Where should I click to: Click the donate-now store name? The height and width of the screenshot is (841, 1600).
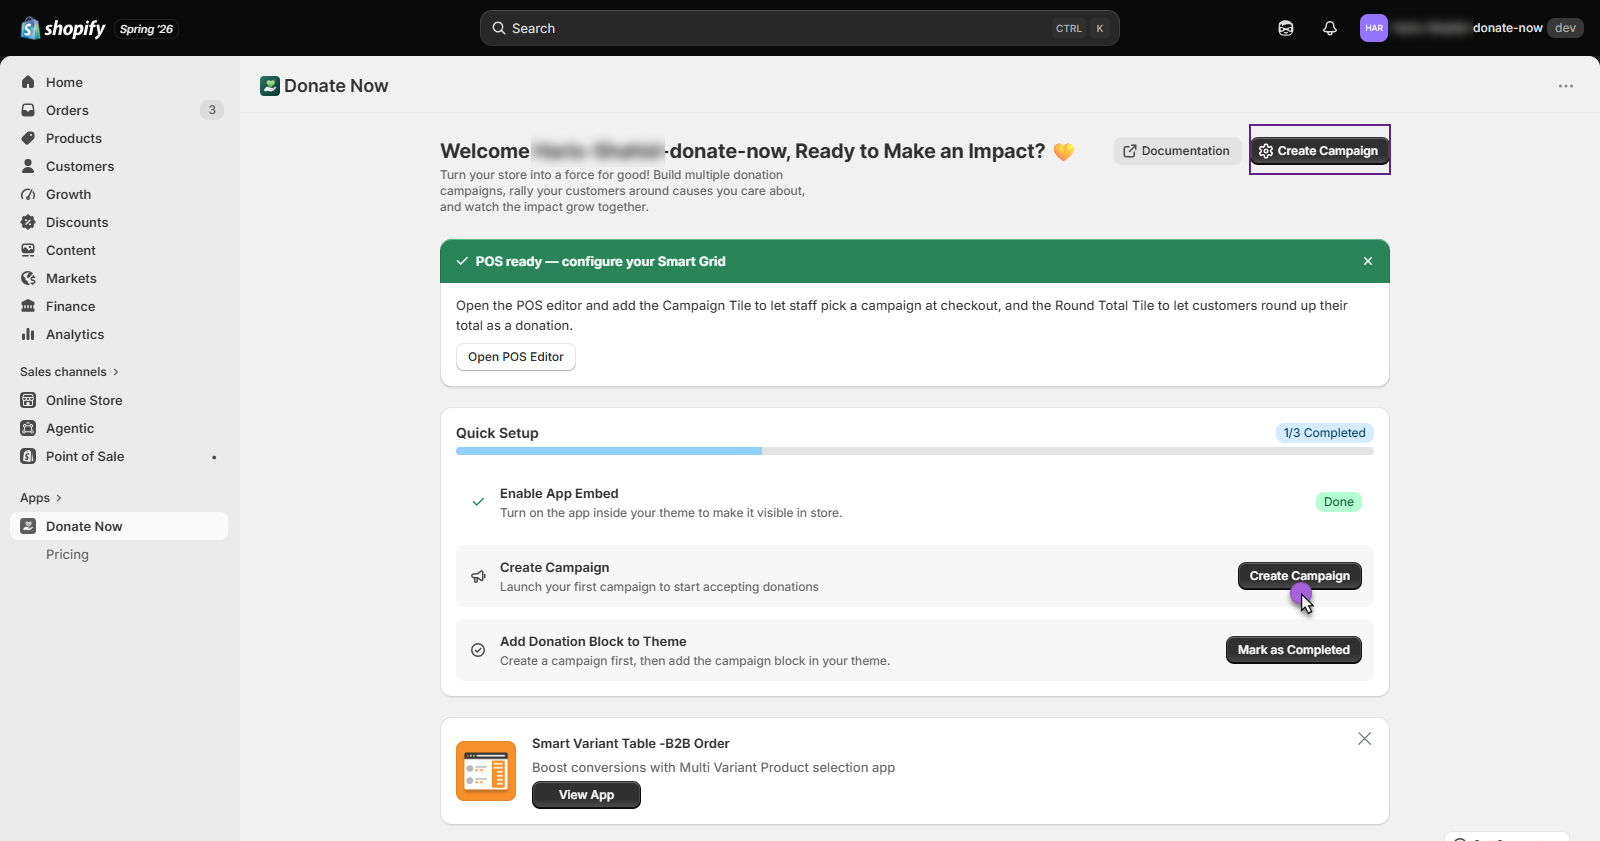pos(1508,28)
